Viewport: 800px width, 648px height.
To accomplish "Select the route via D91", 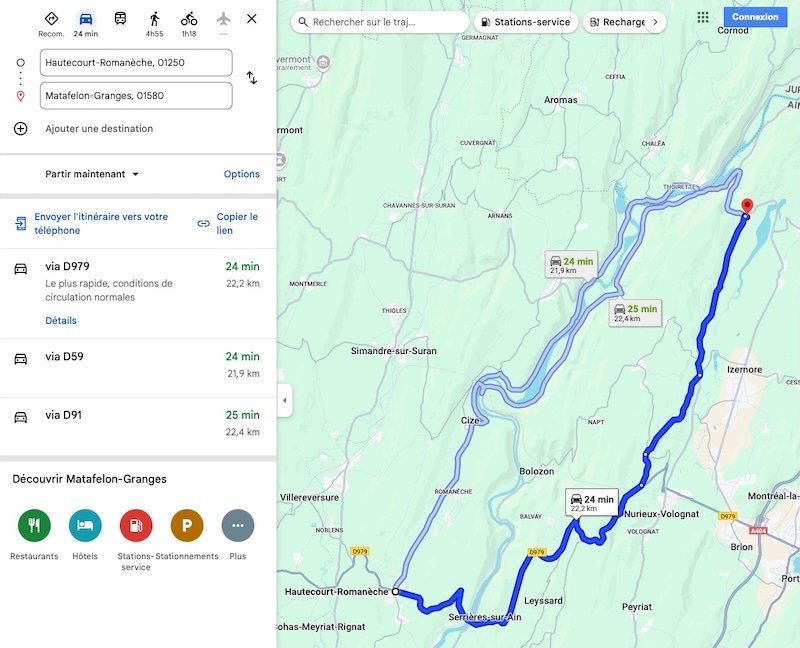I will pos(138,427).
